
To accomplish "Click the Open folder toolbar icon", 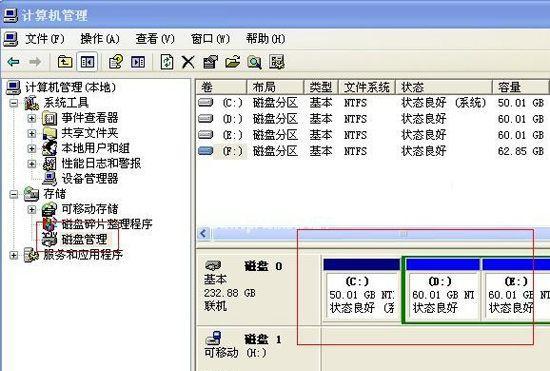I will tap(232, 62).
